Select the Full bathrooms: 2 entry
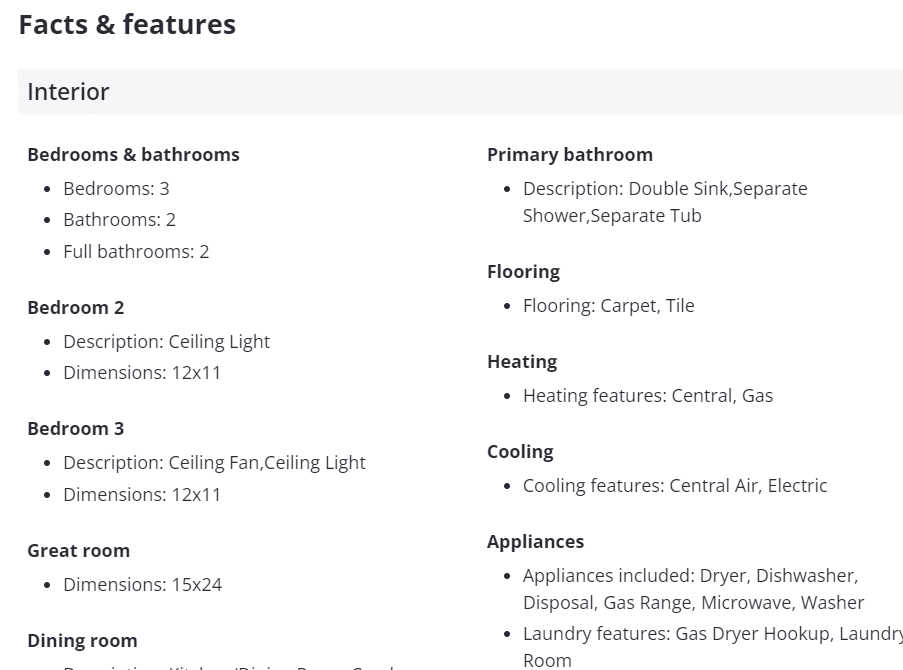The width and height of the screenshot is (903, 670). point(136,251)
